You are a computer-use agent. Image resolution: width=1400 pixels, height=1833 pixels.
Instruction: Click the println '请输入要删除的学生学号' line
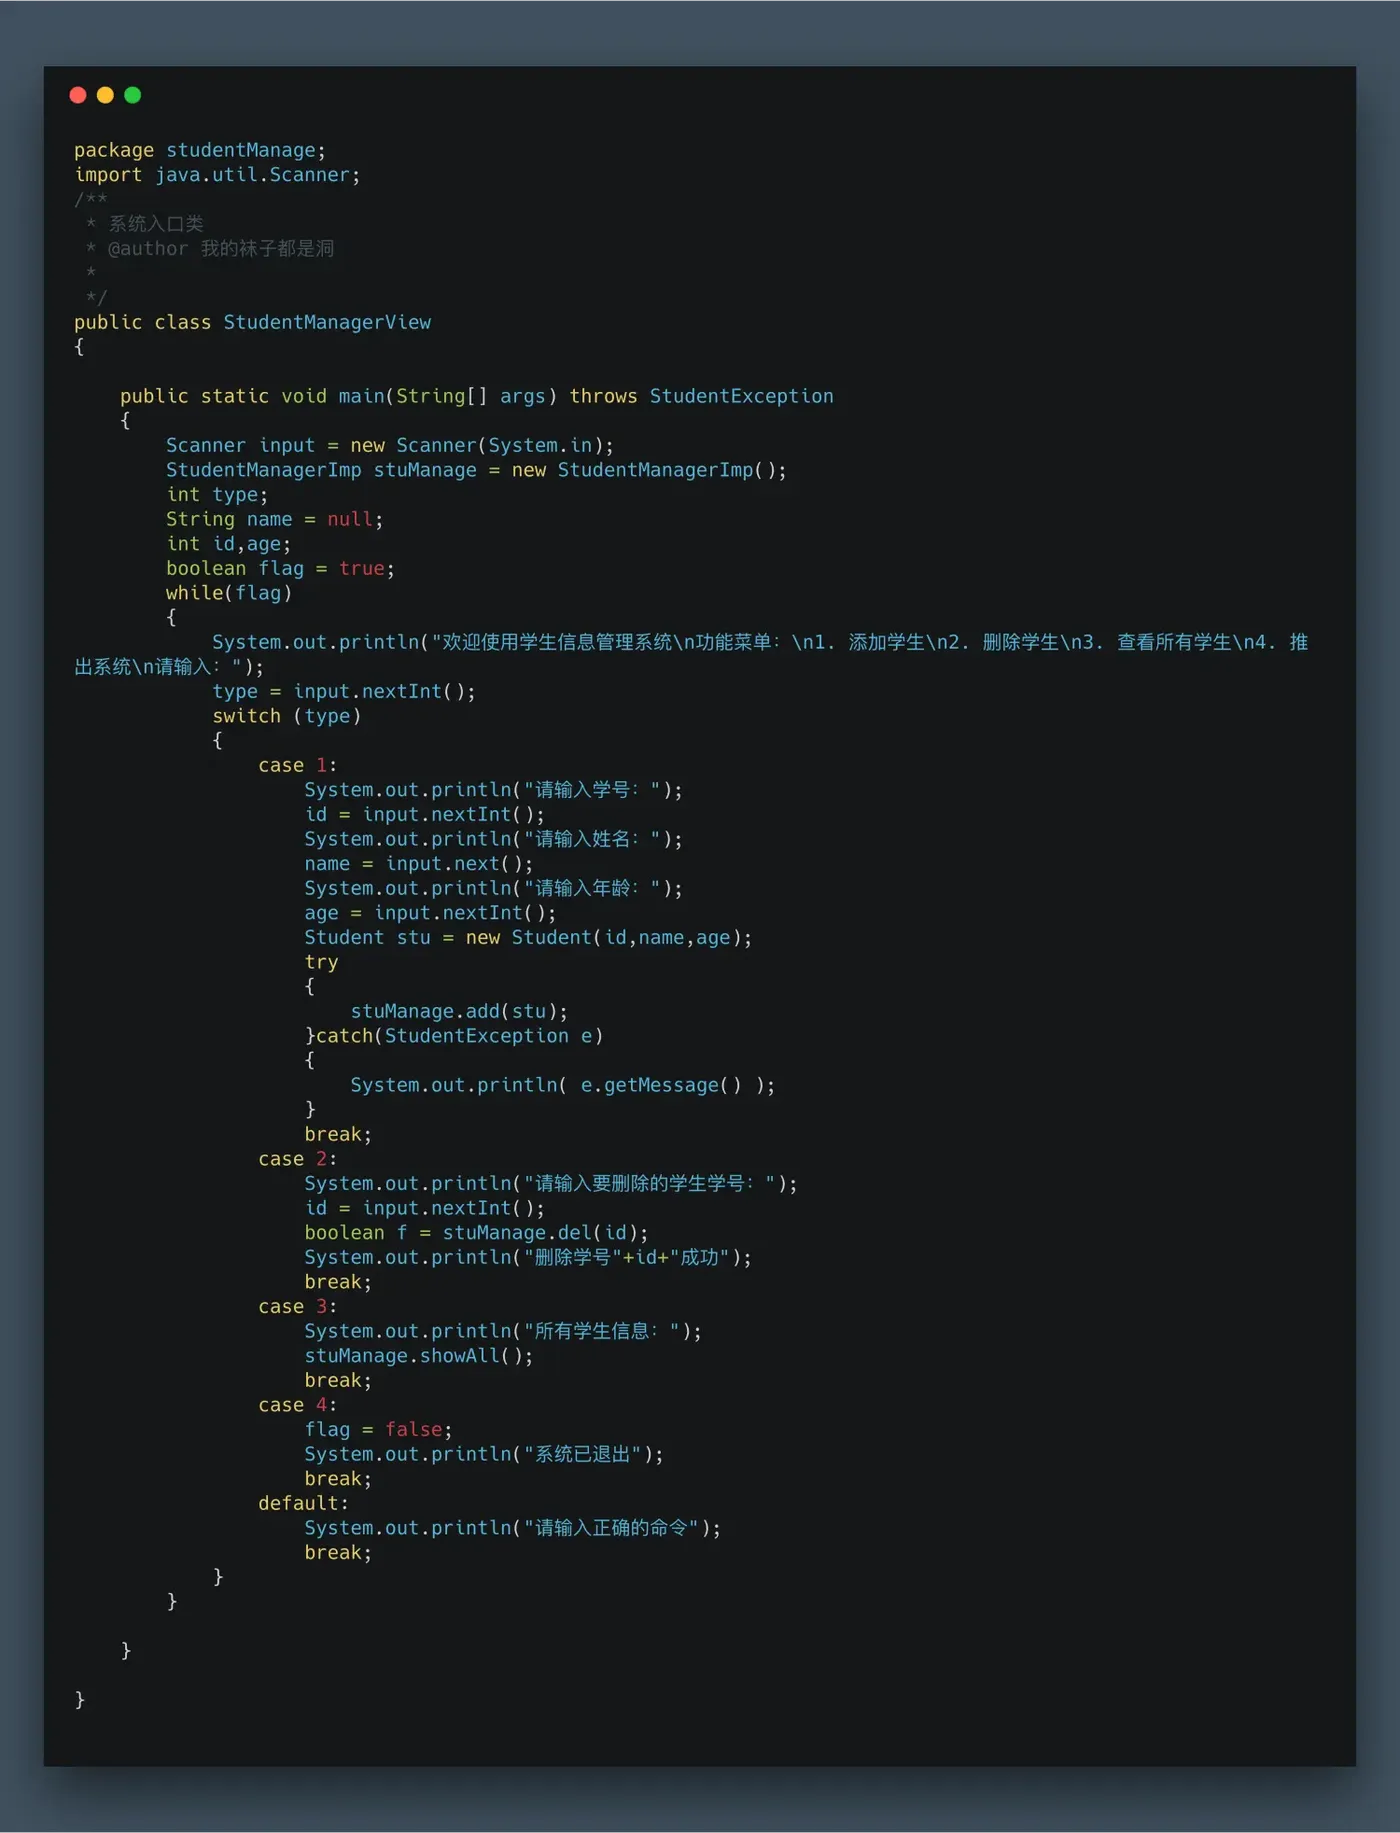551,1184
